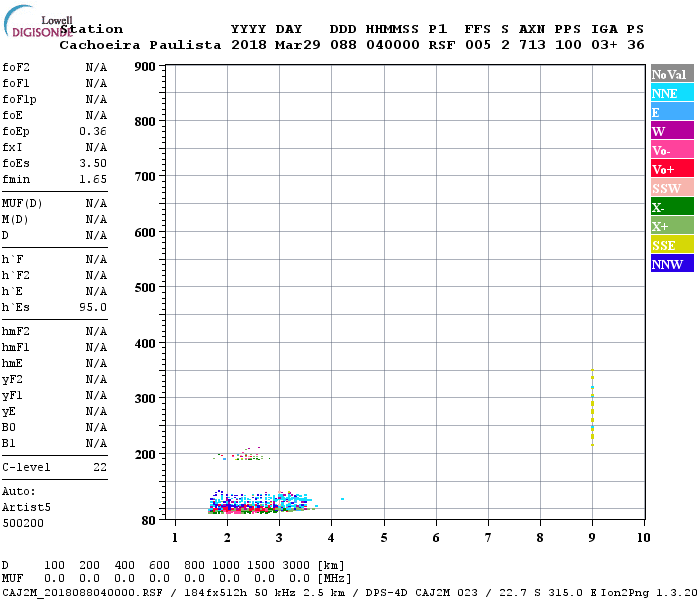Click the Cachoeira Paulista station name
Viewport: 700px width, 600px height.
coord(140,45)
